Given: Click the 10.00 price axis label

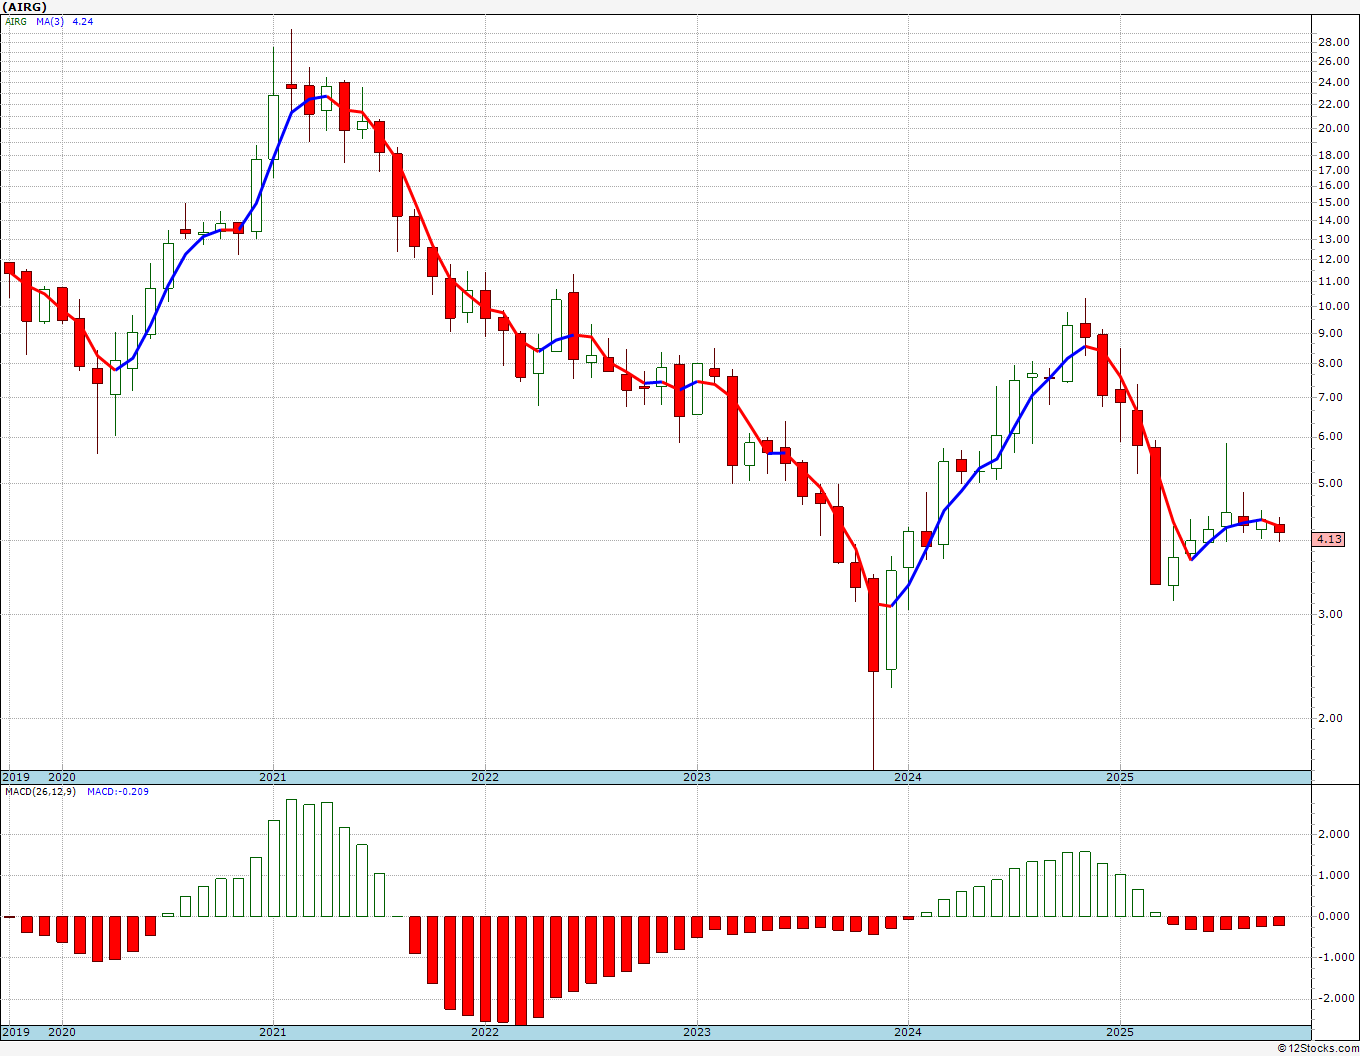Looking at the screenshot, I should point(1333,306).
